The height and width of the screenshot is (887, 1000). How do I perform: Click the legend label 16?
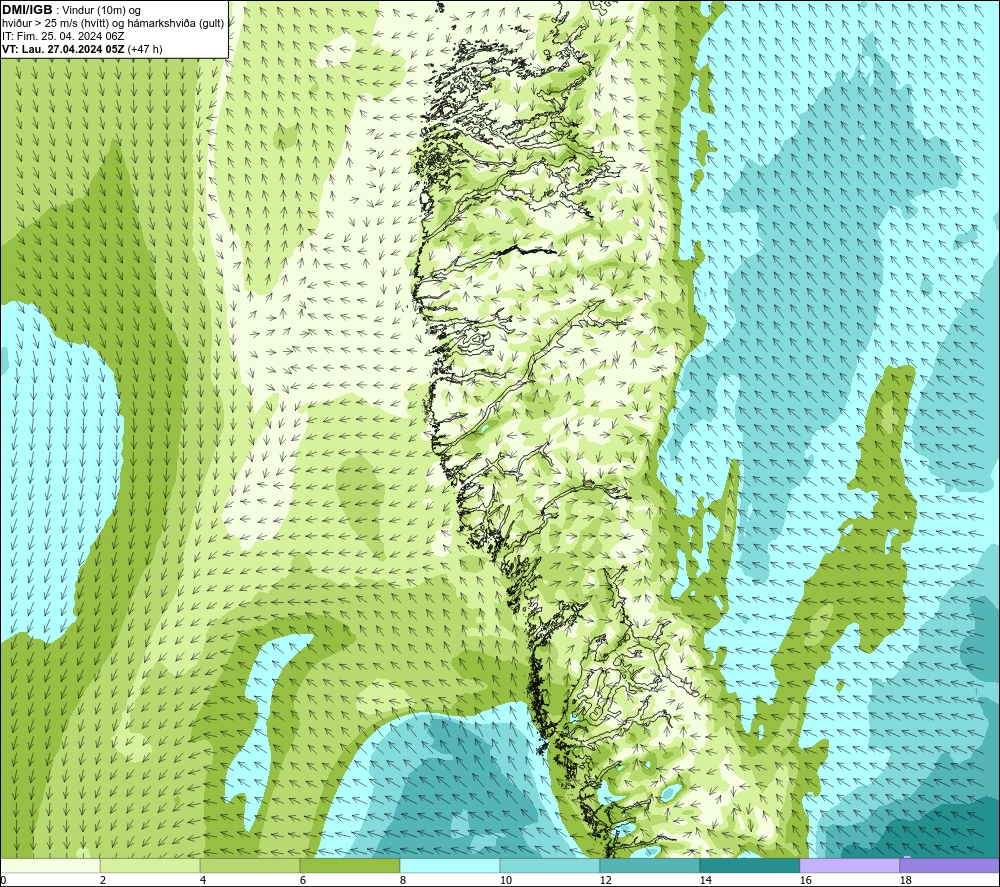click(805, 881)
